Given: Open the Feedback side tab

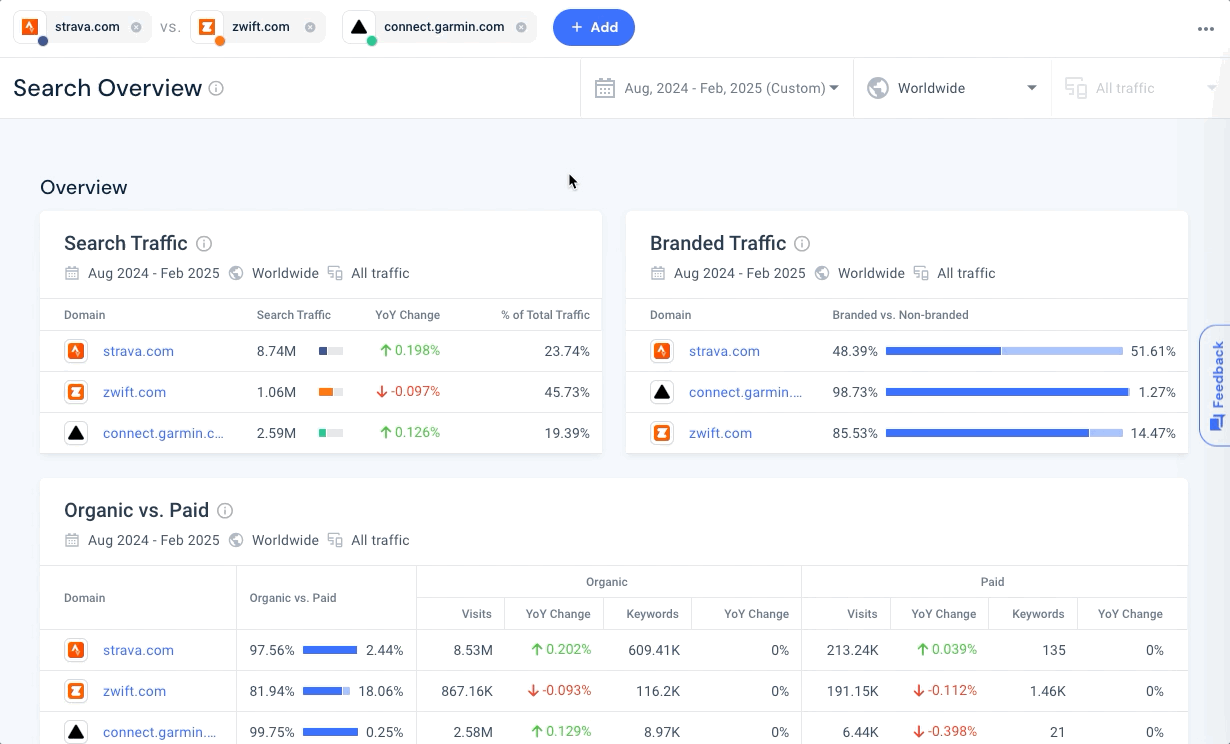Looking at the screenshot, I should pyautogui.click(x=1215, y=385).
